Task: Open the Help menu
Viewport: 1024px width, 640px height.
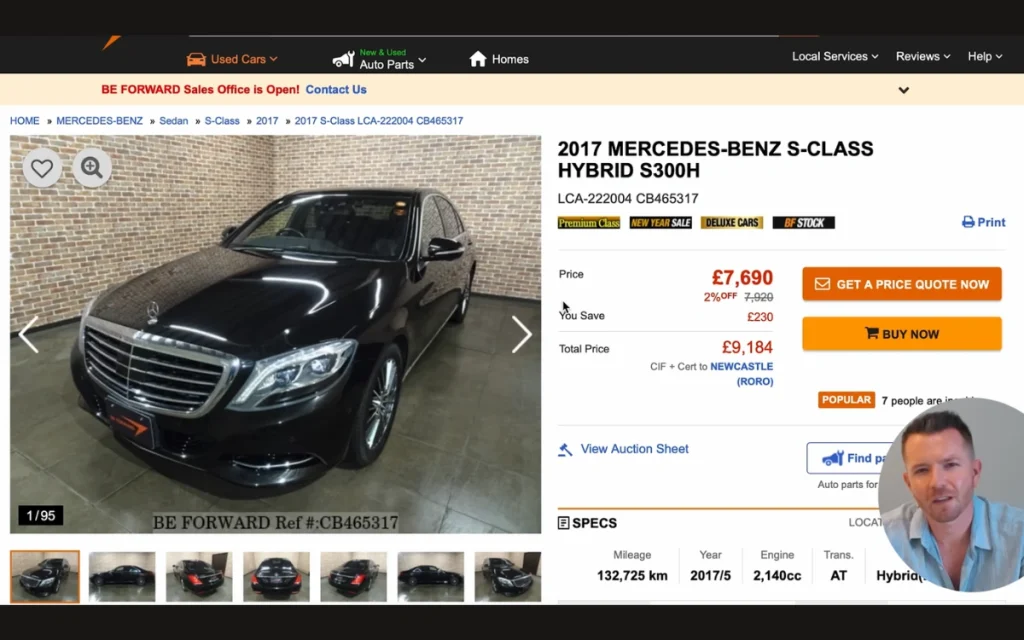Action: pos(984,57)
